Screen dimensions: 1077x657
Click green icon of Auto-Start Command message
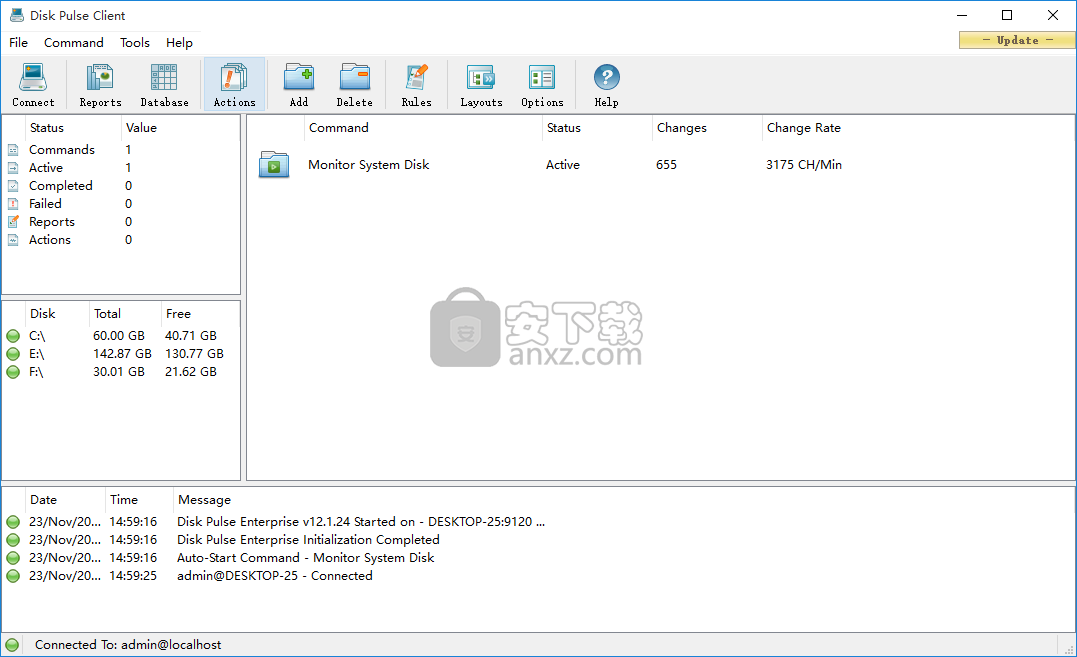(13, 558)
